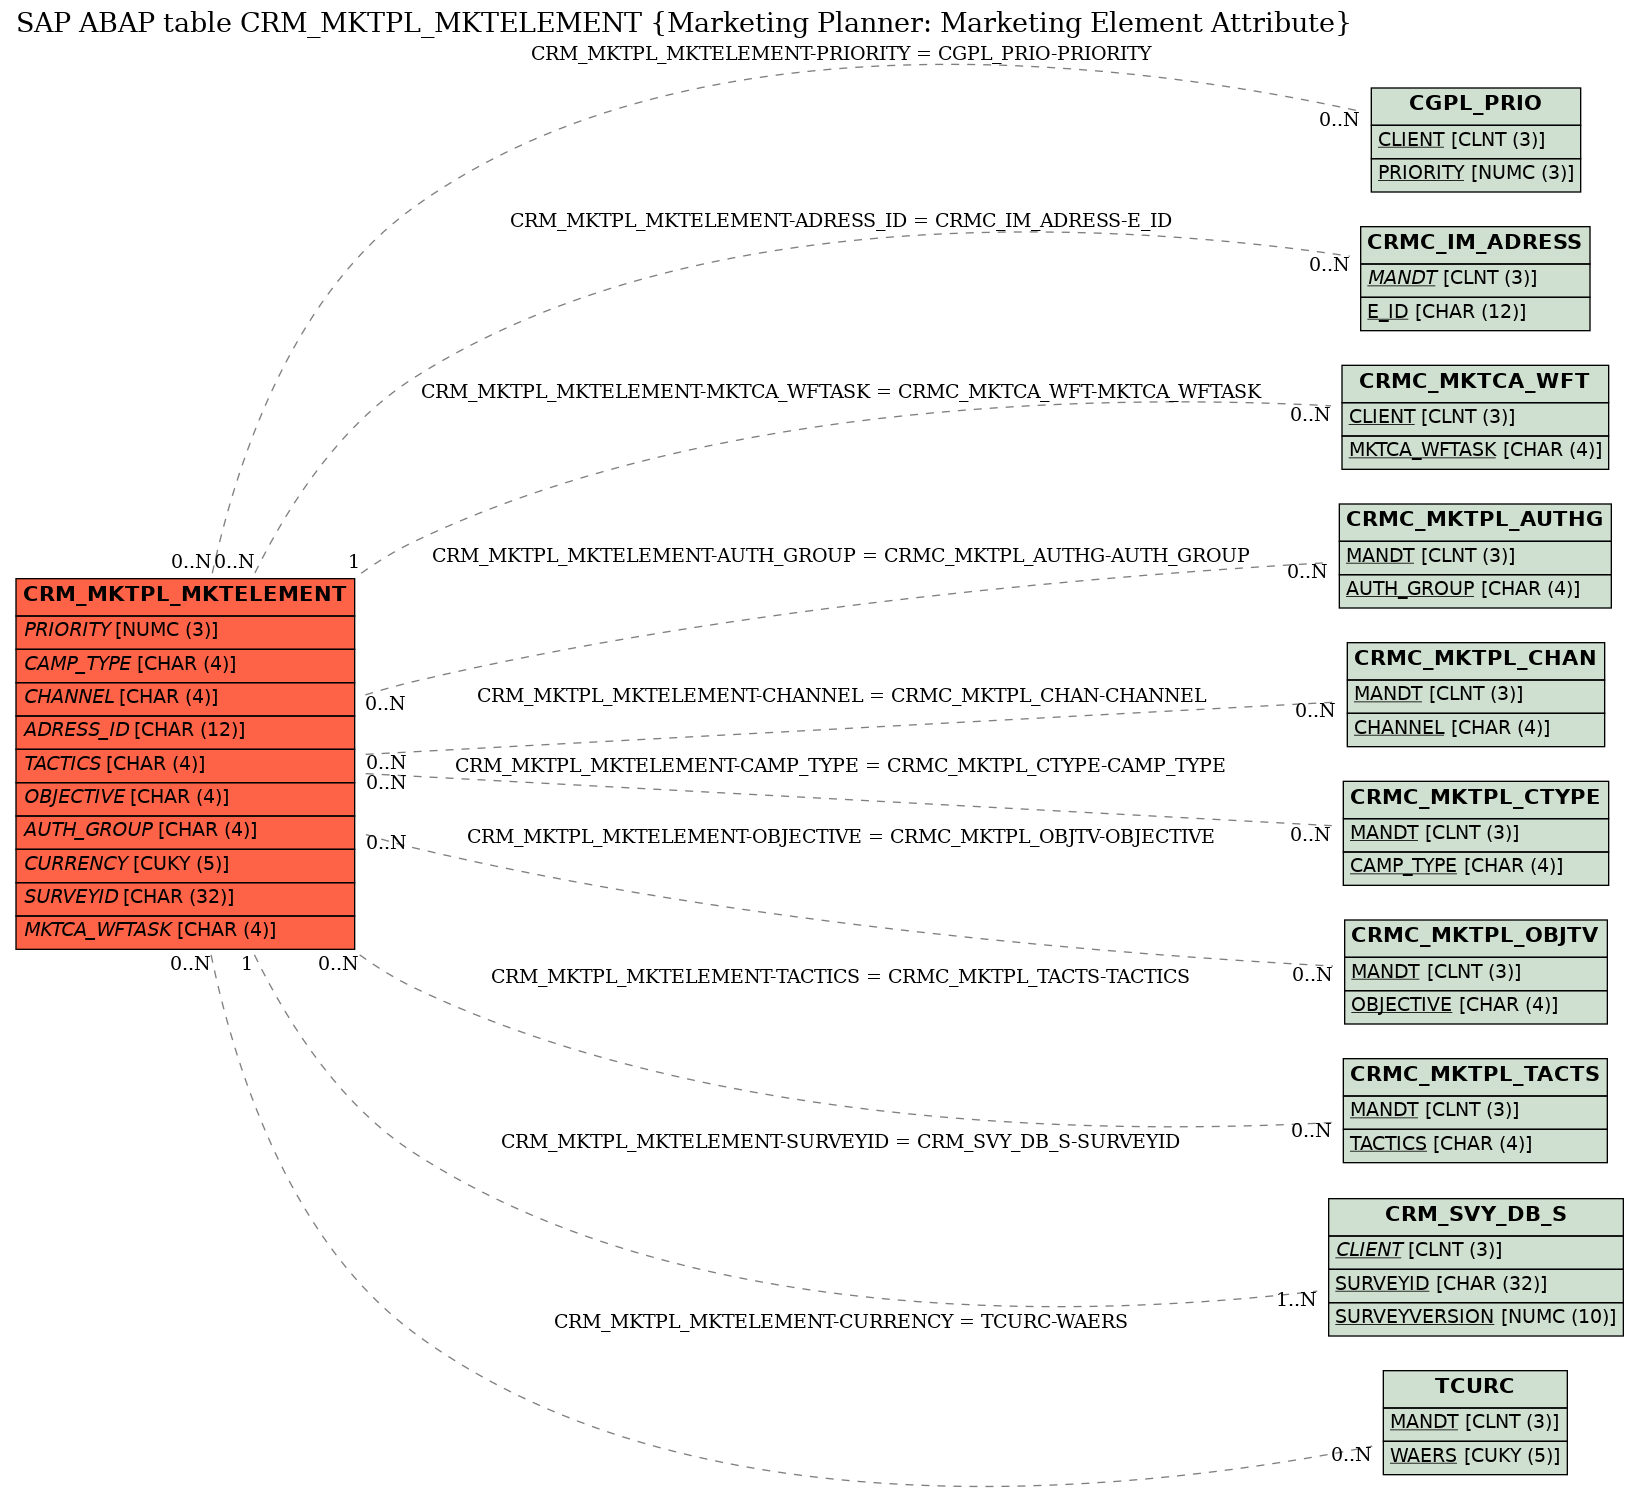The width and height of the screenshot is (1639, 1492).
Task: Click the MKTCA_WFTASK relation label
Action: click(841, 392)
